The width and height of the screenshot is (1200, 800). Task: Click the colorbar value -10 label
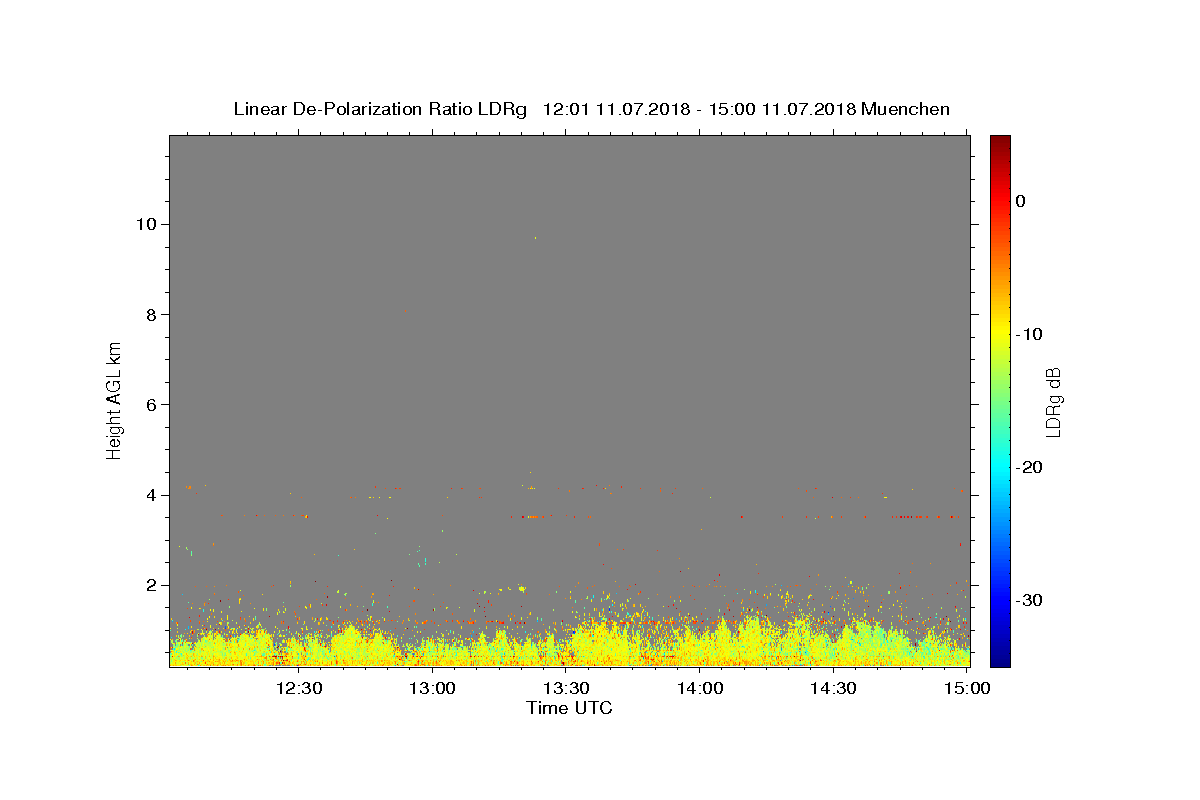[1029, 334]
